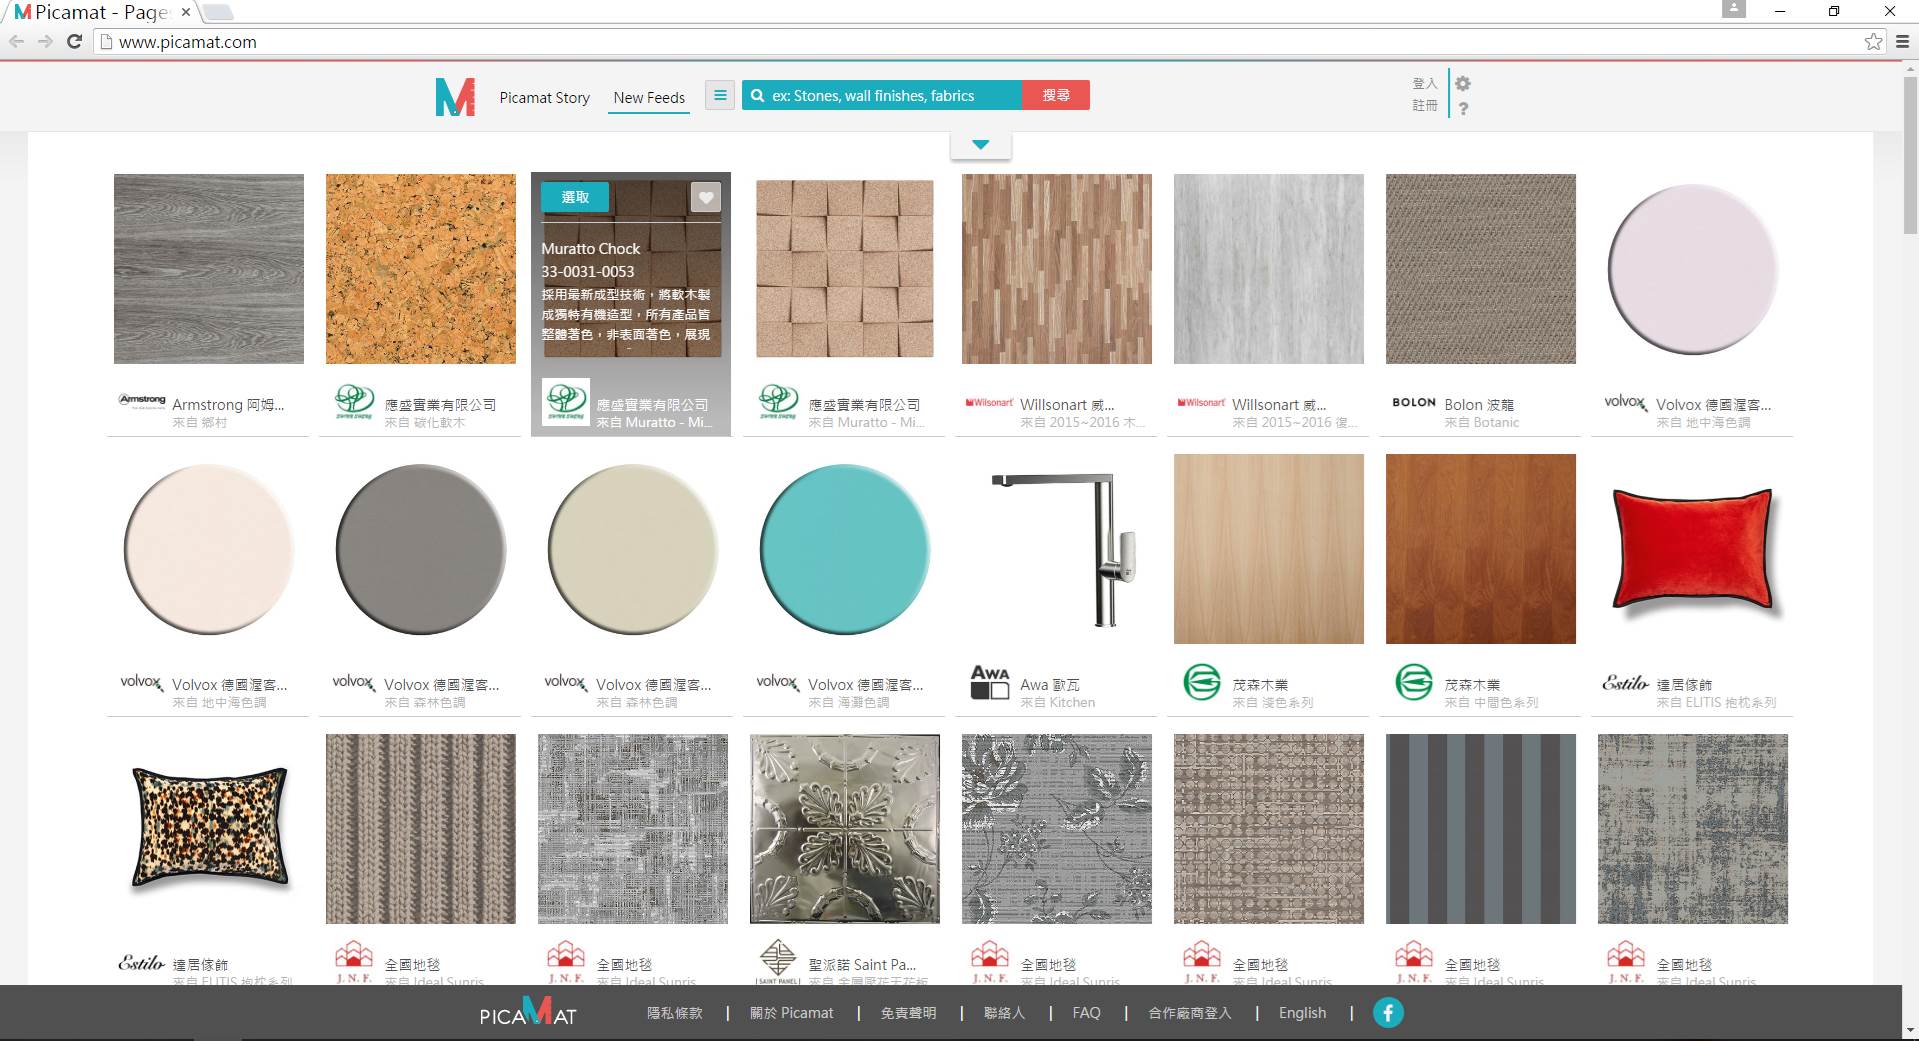Open the leopard print pillow thumbnail
The width and height of the screenshot is (1919, 1041).
click(x=209, y=828)
